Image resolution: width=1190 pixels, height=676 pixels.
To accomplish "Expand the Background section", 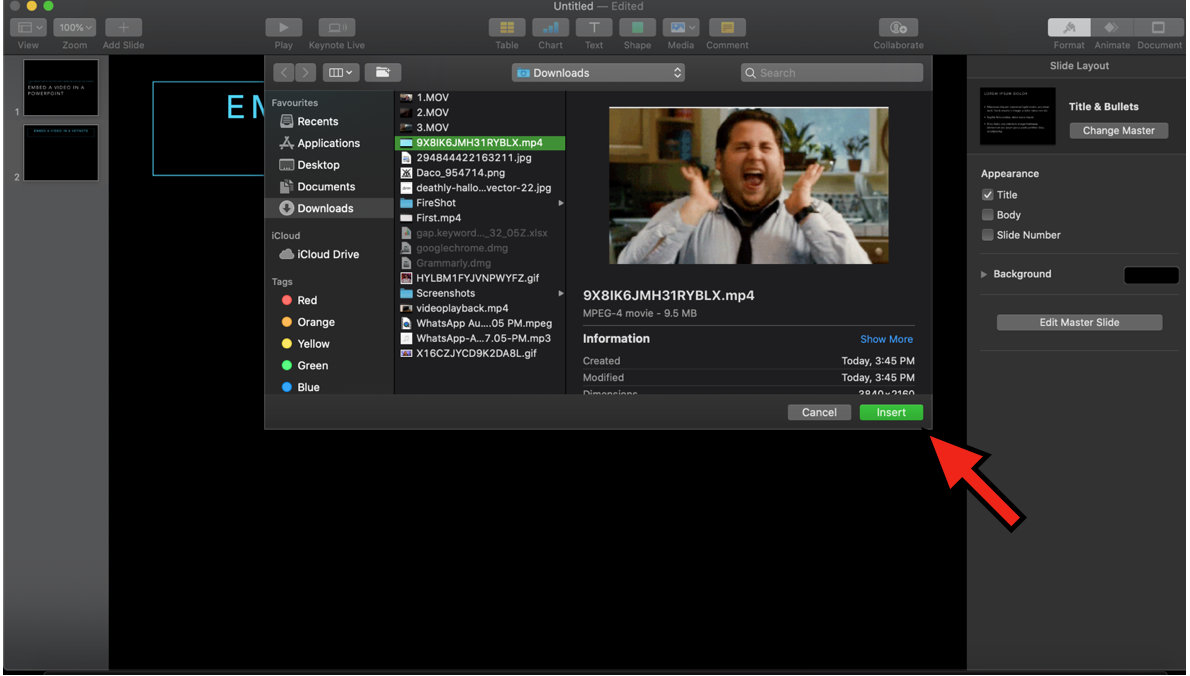I will pyautogui.click(x=984, y=274).
